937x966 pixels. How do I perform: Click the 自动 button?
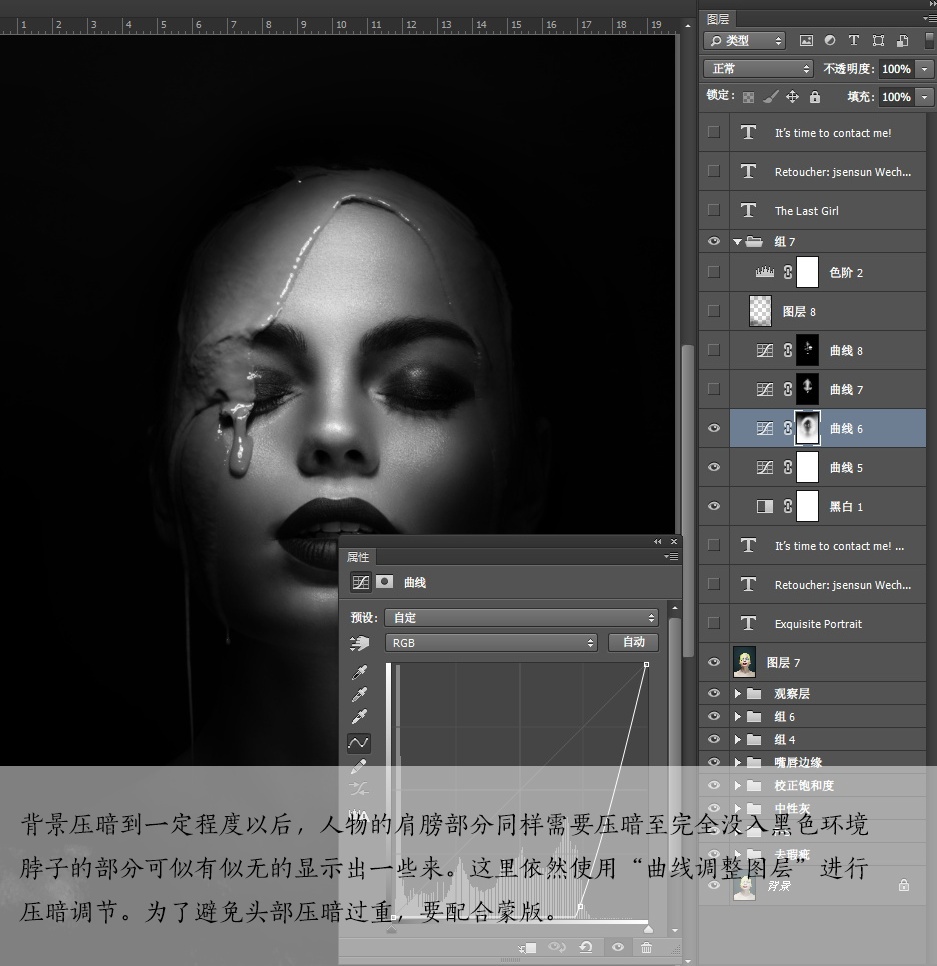633,642
